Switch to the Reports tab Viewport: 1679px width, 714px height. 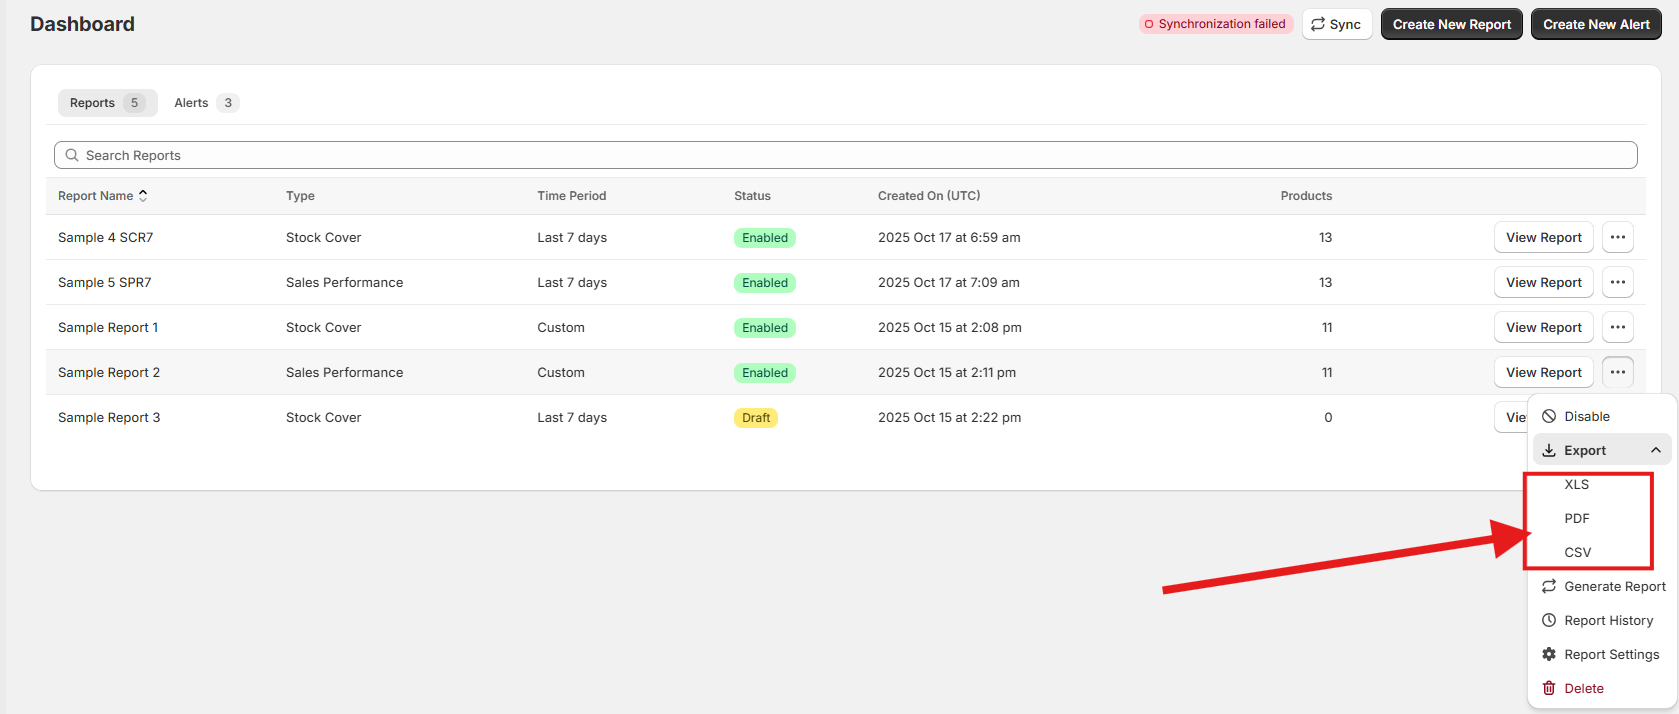point(107,103)
